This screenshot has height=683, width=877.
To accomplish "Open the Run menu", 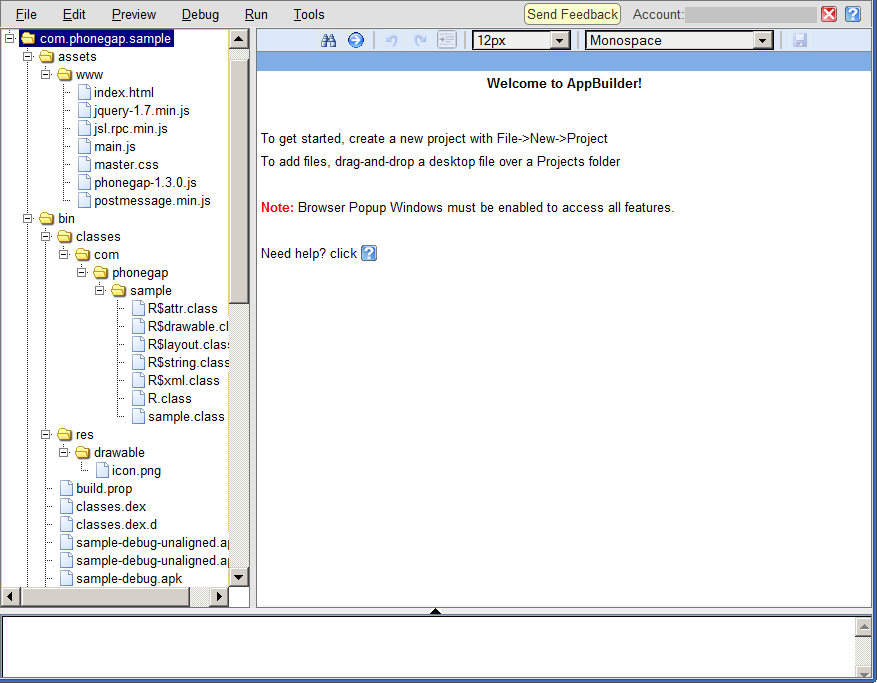I will tap(256, 15).
